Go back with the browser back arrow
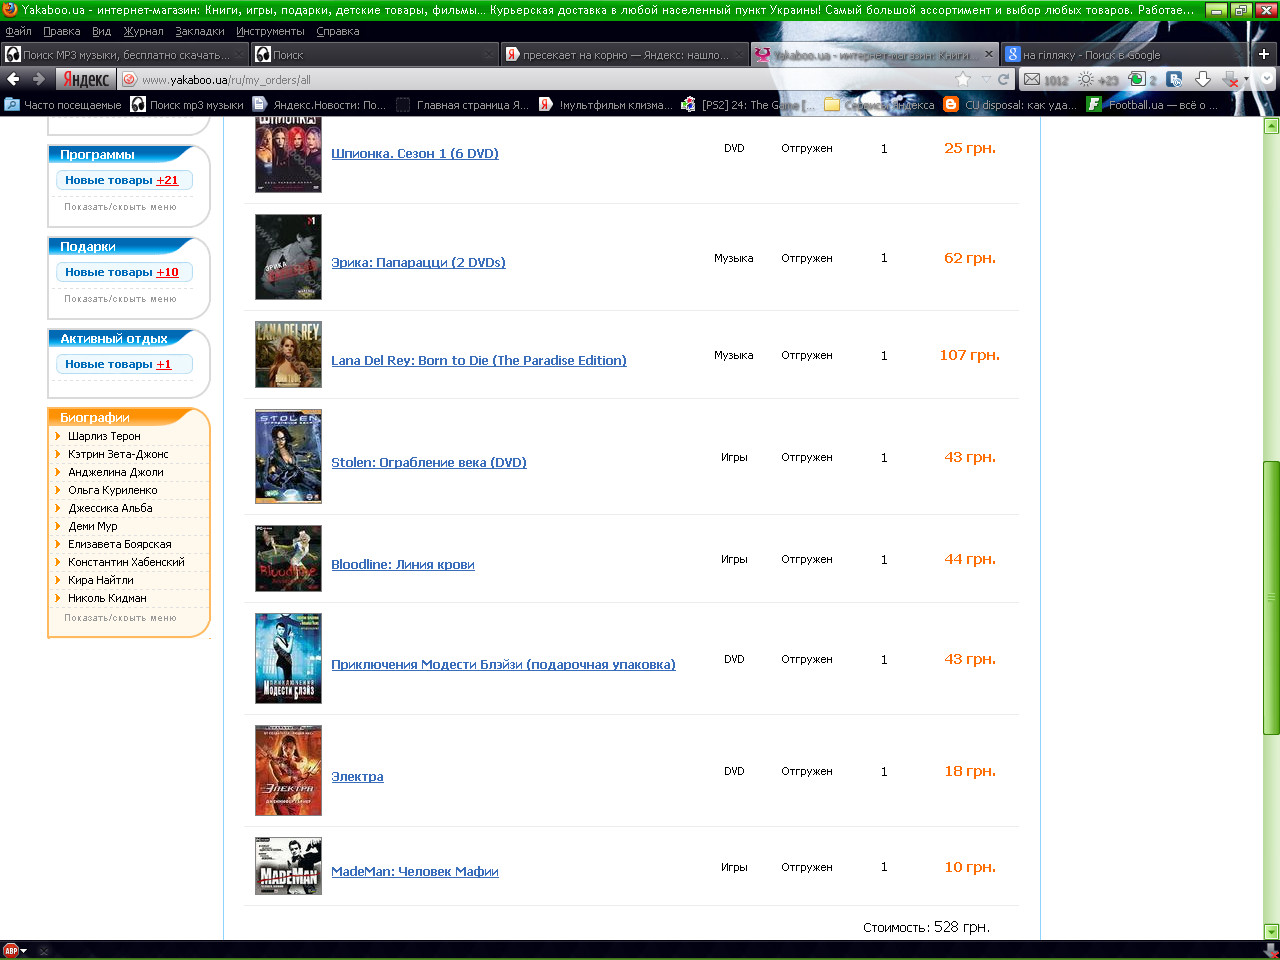Image resolution: width=1280 pixels, height=960 pixels. click(x=14, y=79)
